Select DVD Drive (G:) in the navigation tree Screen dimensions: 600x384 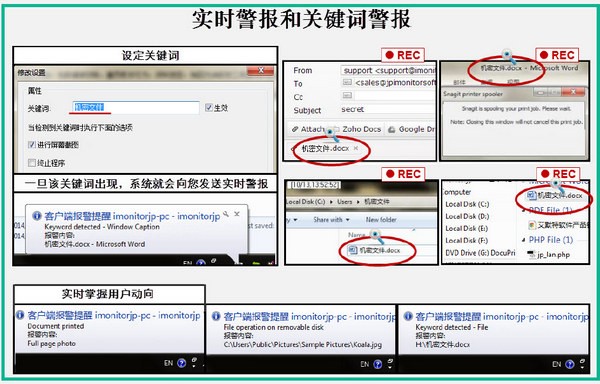coord(480,253)
